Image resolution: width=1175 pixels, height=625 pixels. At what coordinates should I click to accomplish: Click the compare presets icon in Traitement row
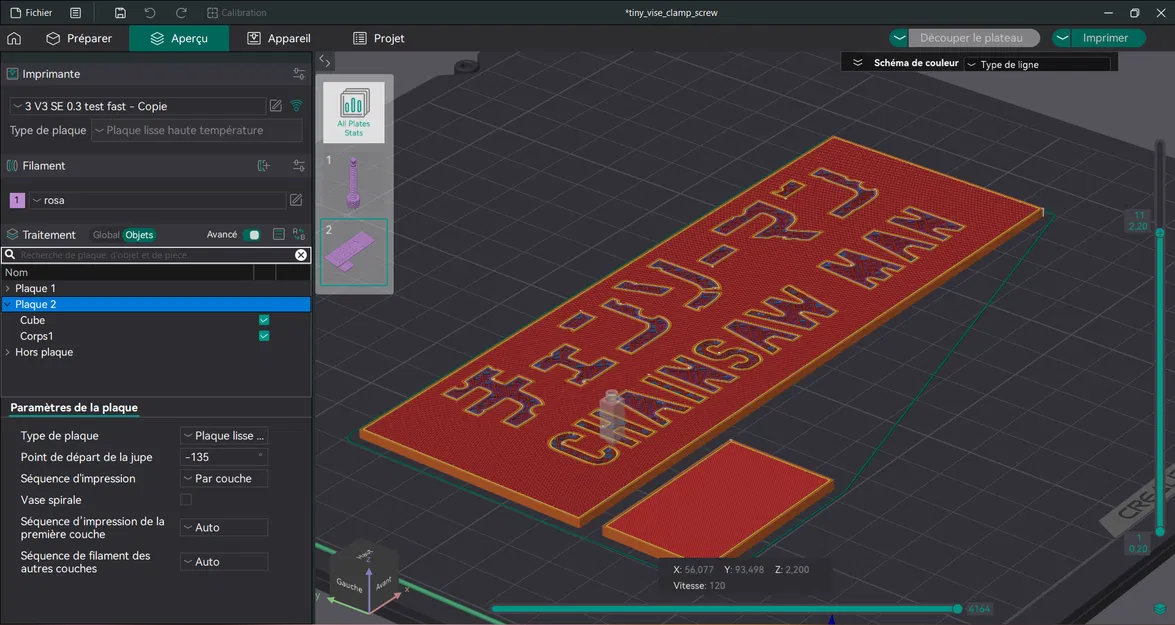click(299, 235)
